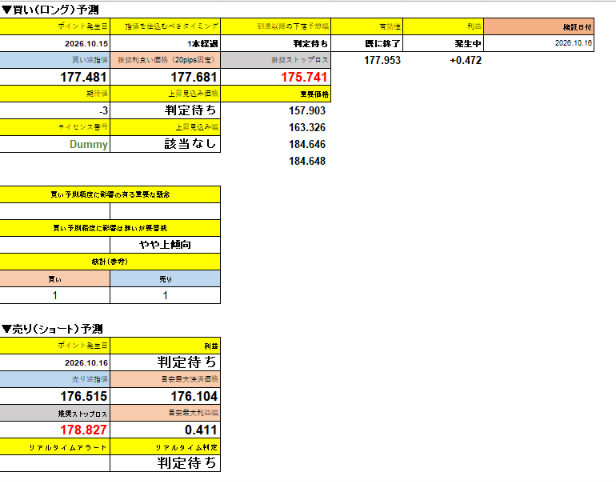The width and height of the screenshot is (616, 482).
Task: Select '有効性' header above 既に終了
Action: coord(367,26)
